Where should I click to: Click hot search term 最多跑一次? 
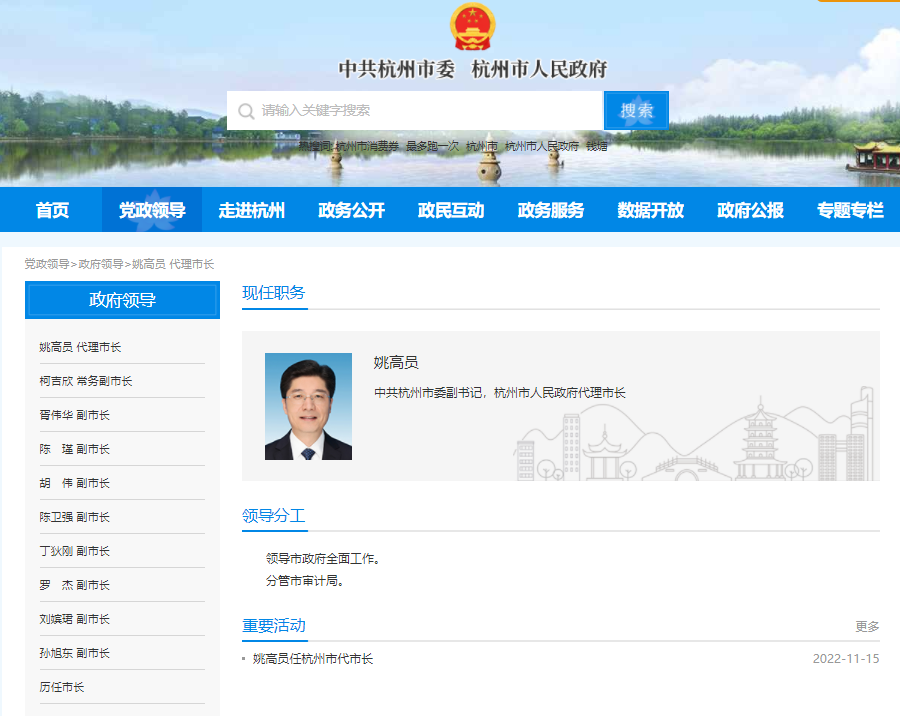[x=432, y=146]
